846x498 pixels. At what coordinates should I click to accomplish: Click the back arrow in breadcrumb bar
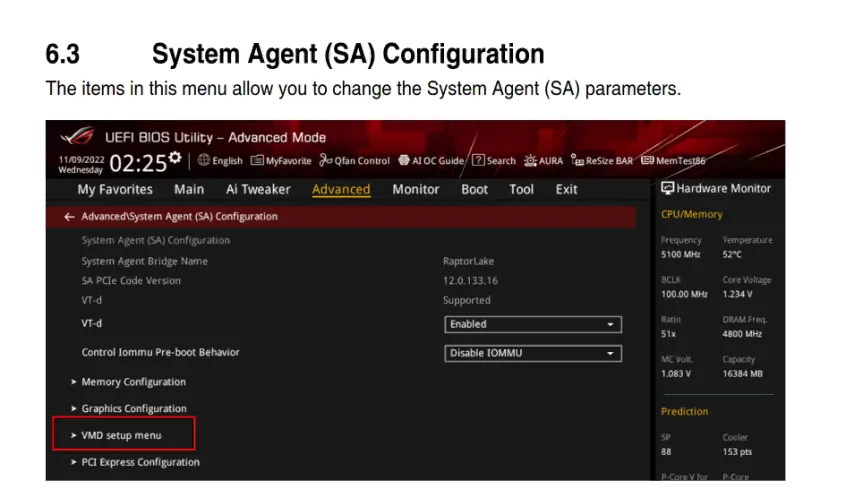[69, 217]
